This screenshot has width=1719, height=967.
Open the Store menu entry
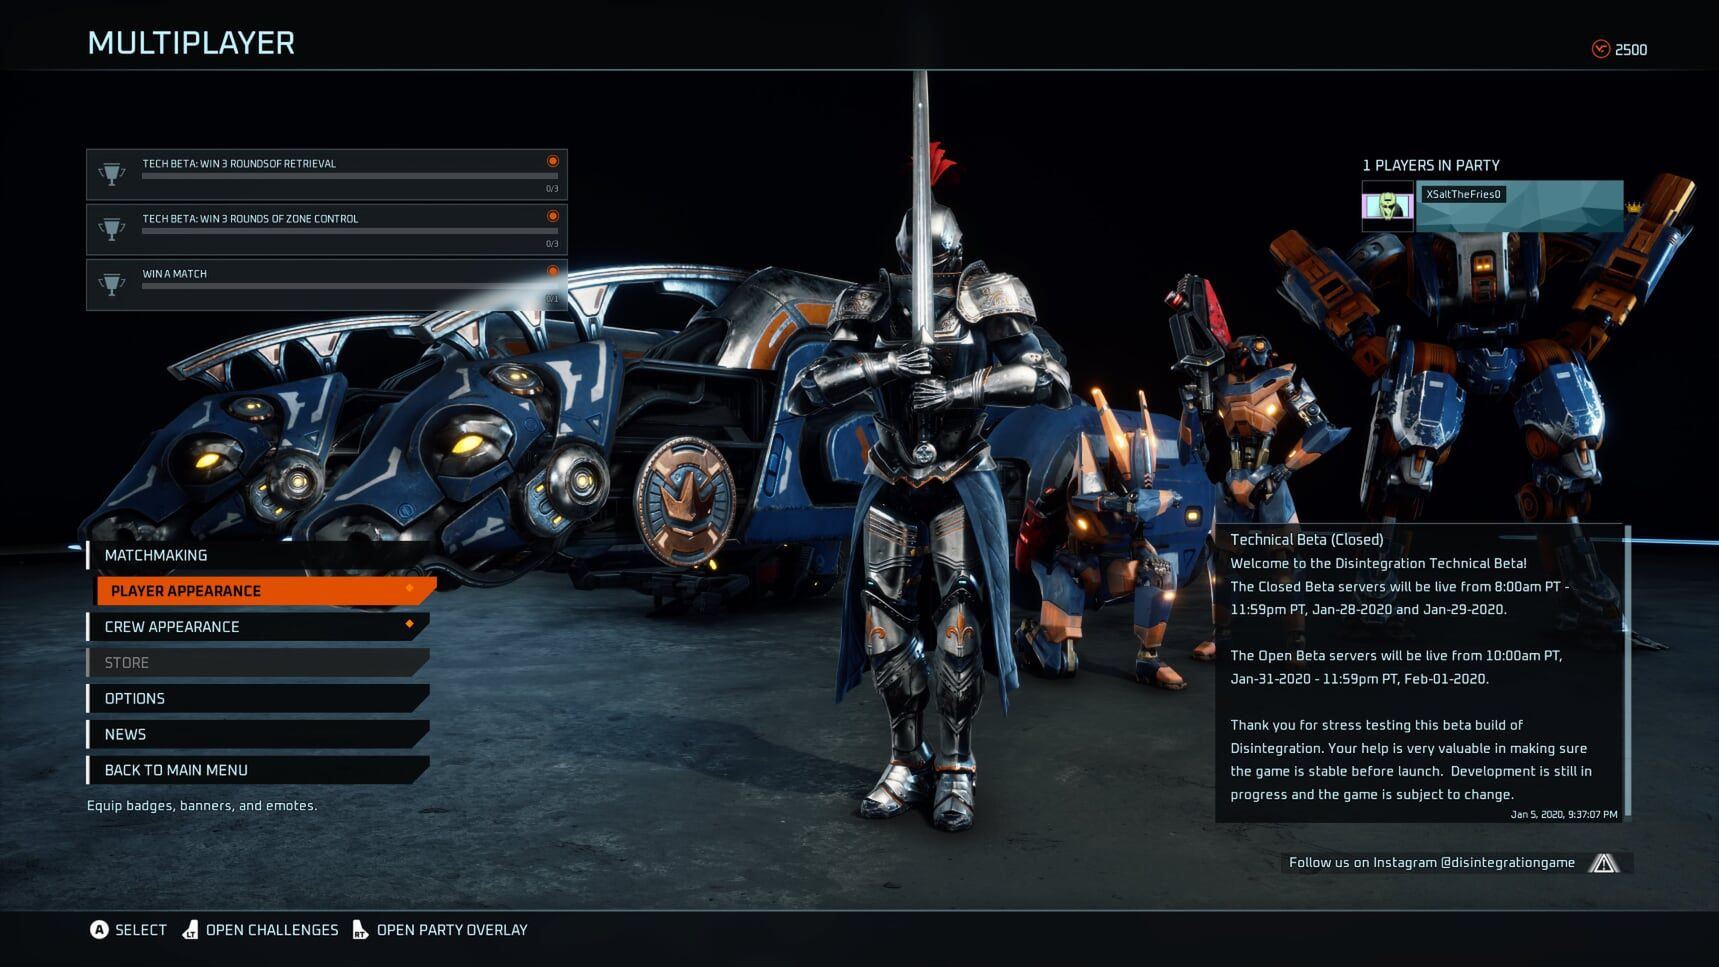[x=258, y=663]
